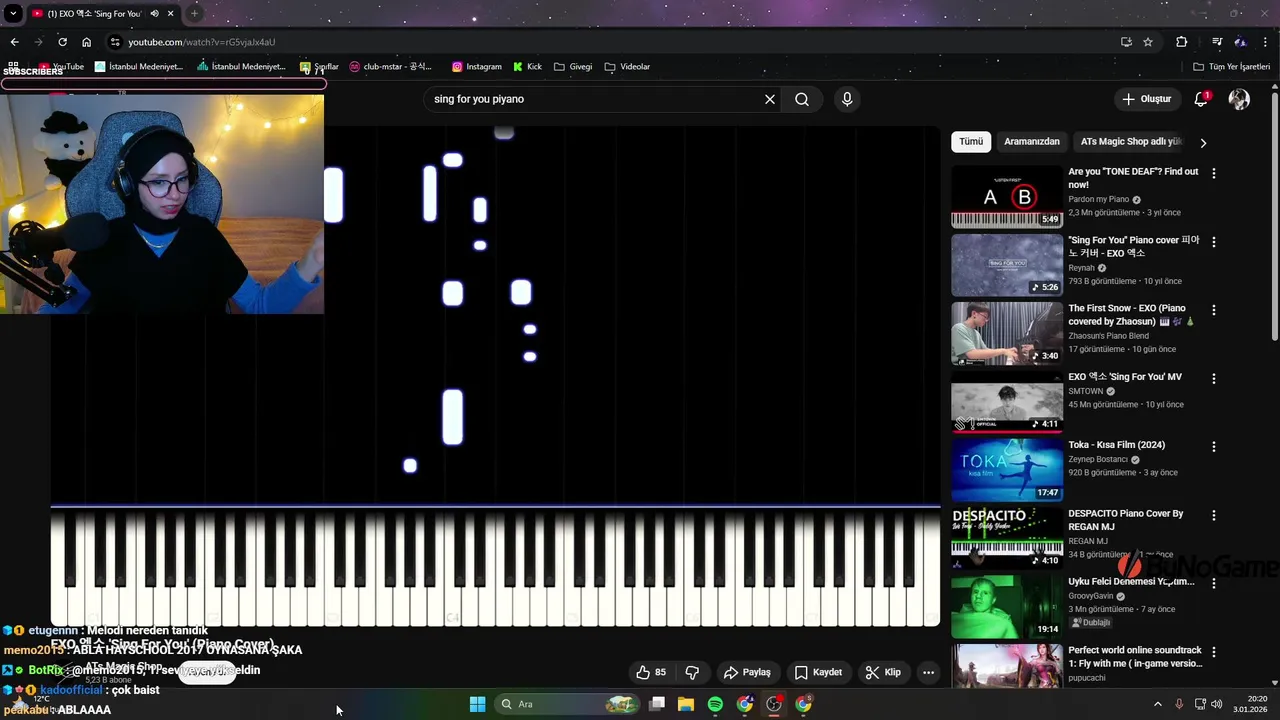Open "The First Snow" Zhaosun thumbnail
This screenshot has height=720, width=1280.
(1007, 333)
